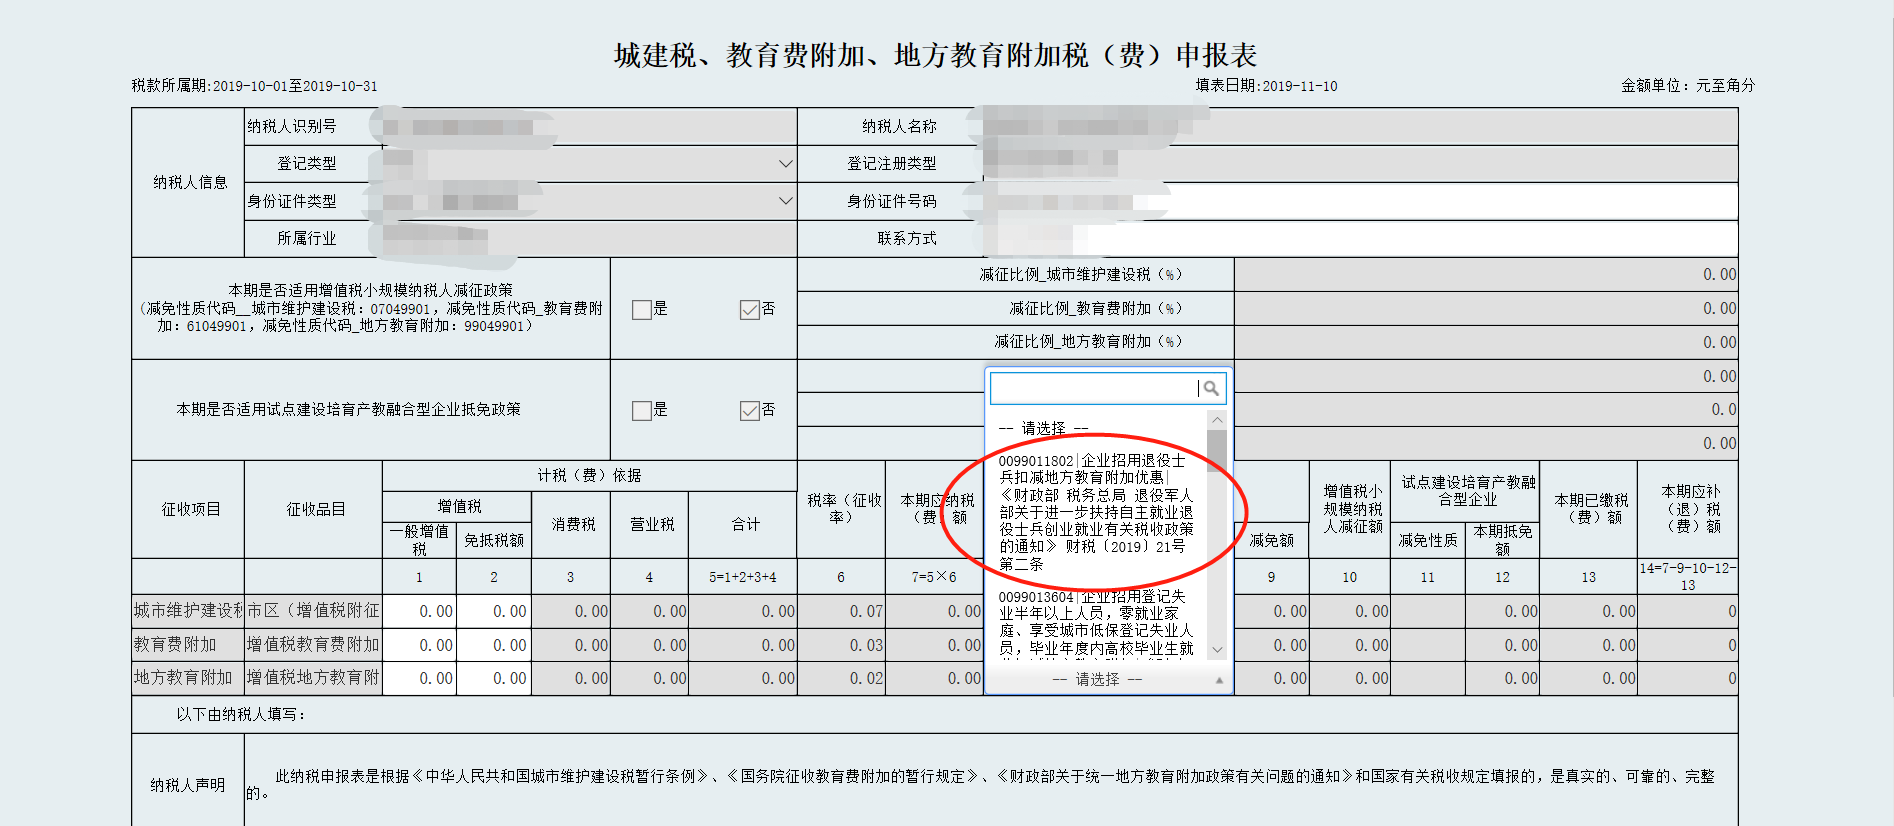1894x826 pixels.
Task: Edit 一般增值税 cell in 教育费附加 row
Action: [x=420, y=645]
